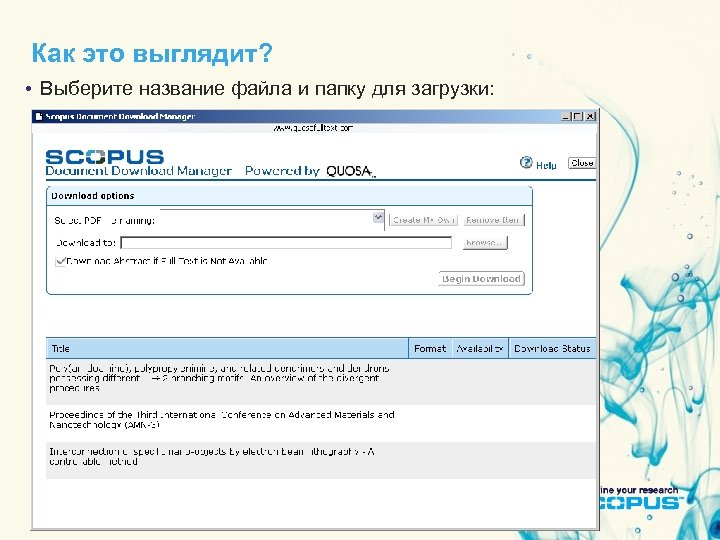
Task: Click the Format column header
Action: click(x=430, y=349)
